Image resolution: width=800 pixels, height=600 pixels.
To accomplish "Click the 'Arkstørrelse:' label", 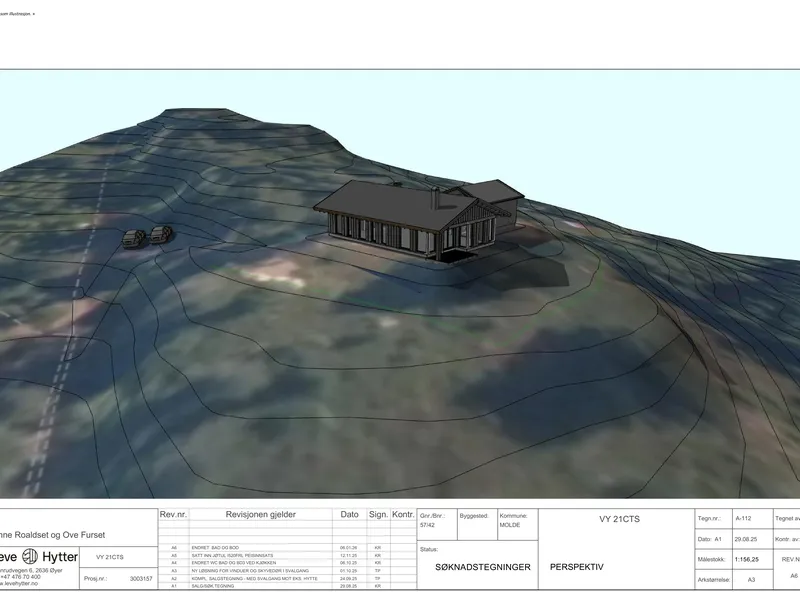I will click(x=714, y=580).
